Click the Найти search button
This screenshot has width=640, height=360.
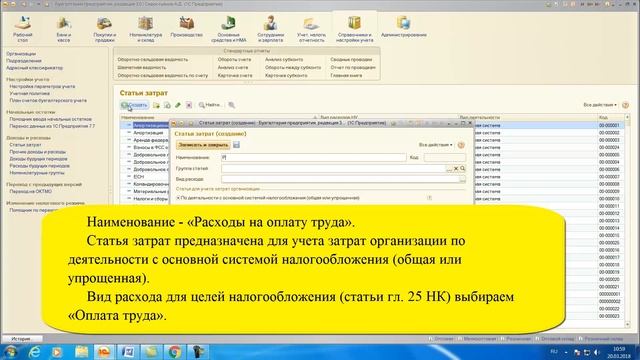[x=210, y=105]
